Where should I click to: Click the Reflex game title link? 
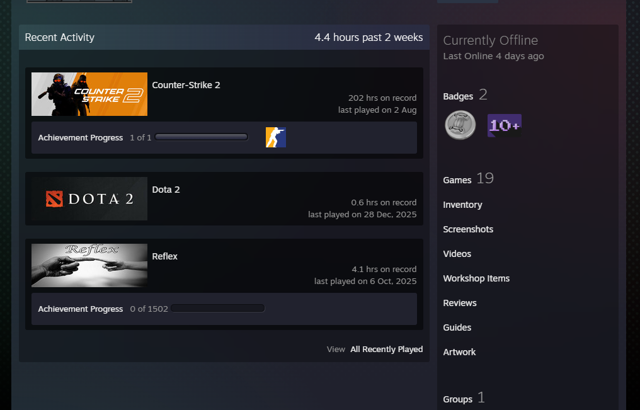(x=164, y=256)
